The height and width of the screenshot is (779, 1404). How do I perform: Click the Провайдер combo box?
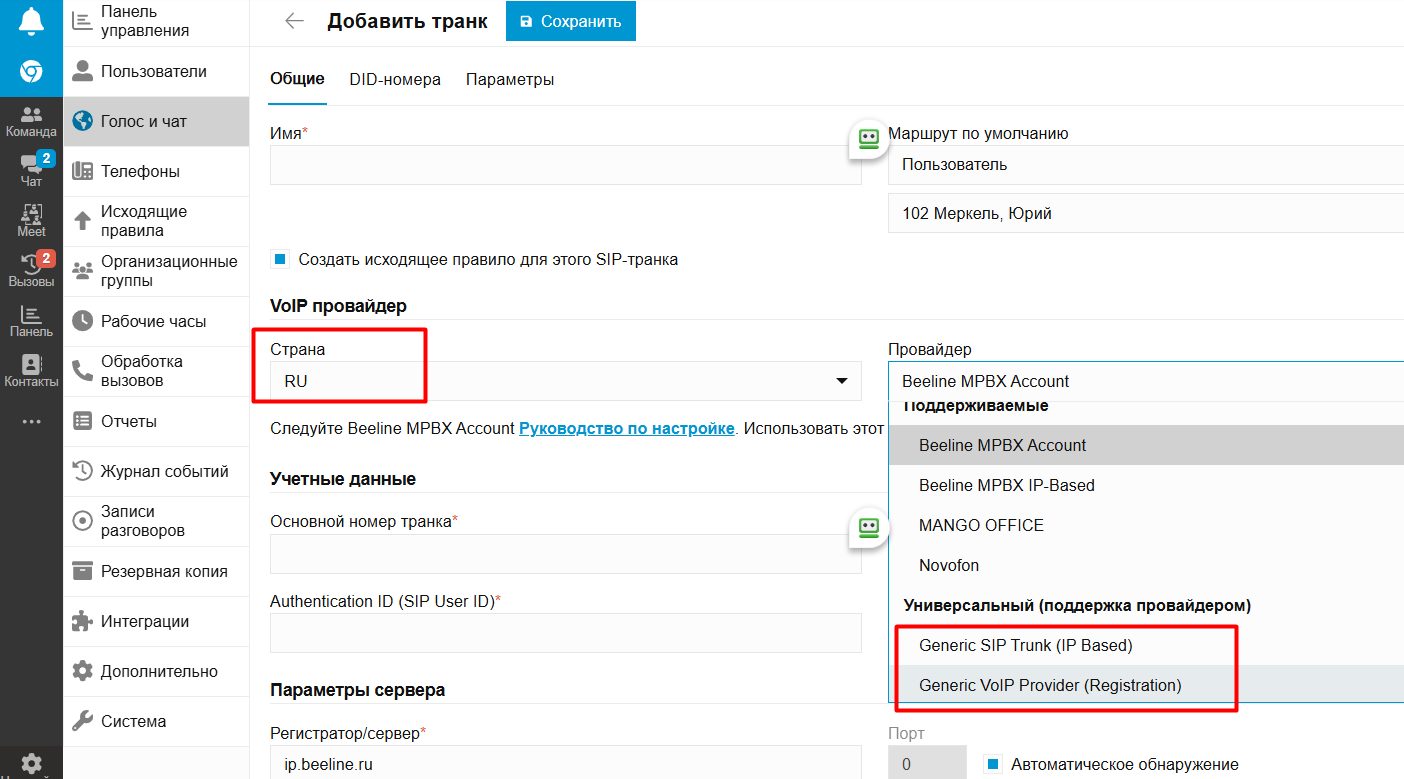[x=1146, y=381]
